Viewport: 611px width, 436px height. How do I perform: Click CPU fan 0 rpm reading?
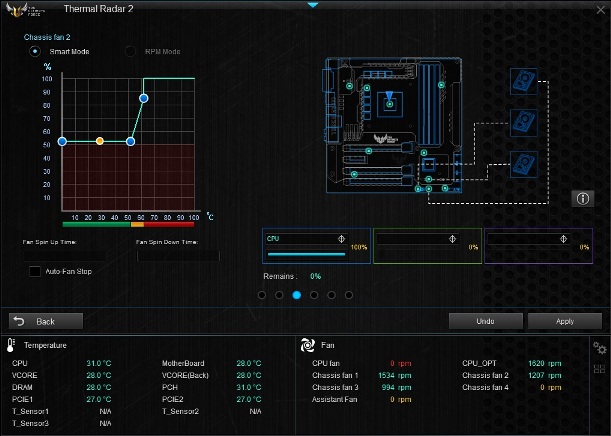[x=401, y=363]
